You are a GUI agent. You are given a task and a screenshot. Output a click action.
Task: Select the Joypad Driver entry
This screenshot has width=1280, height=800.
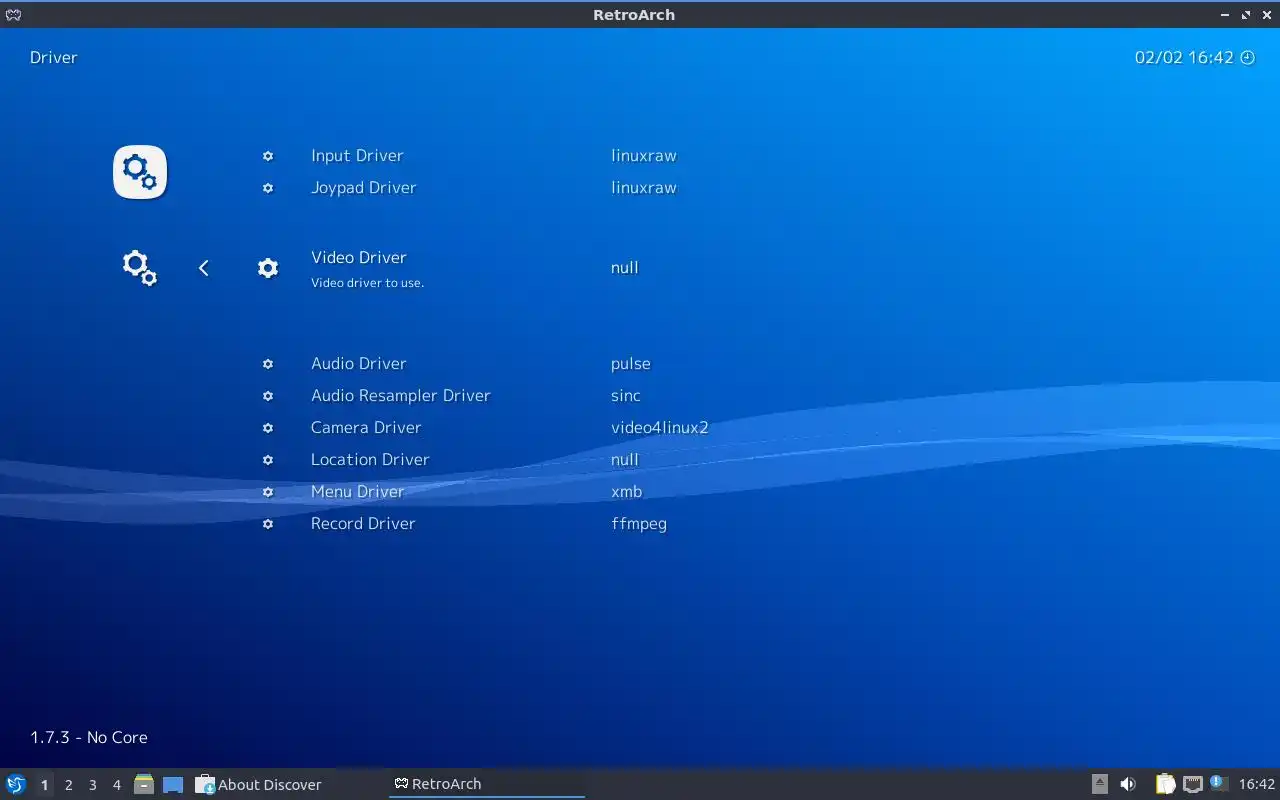pyautogui.click(x=363, y=188)
